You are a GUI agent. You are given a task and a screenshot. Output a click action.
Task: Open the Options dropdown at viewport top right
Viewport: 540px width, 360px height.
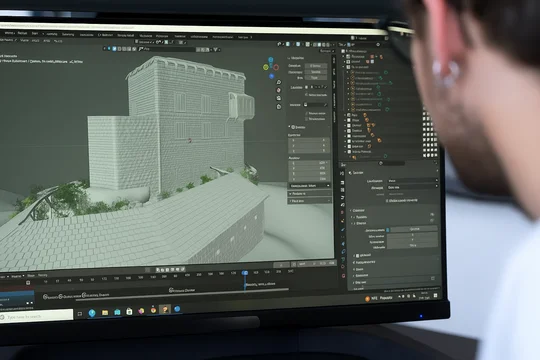pyautogui.click(x=327, y=51)
